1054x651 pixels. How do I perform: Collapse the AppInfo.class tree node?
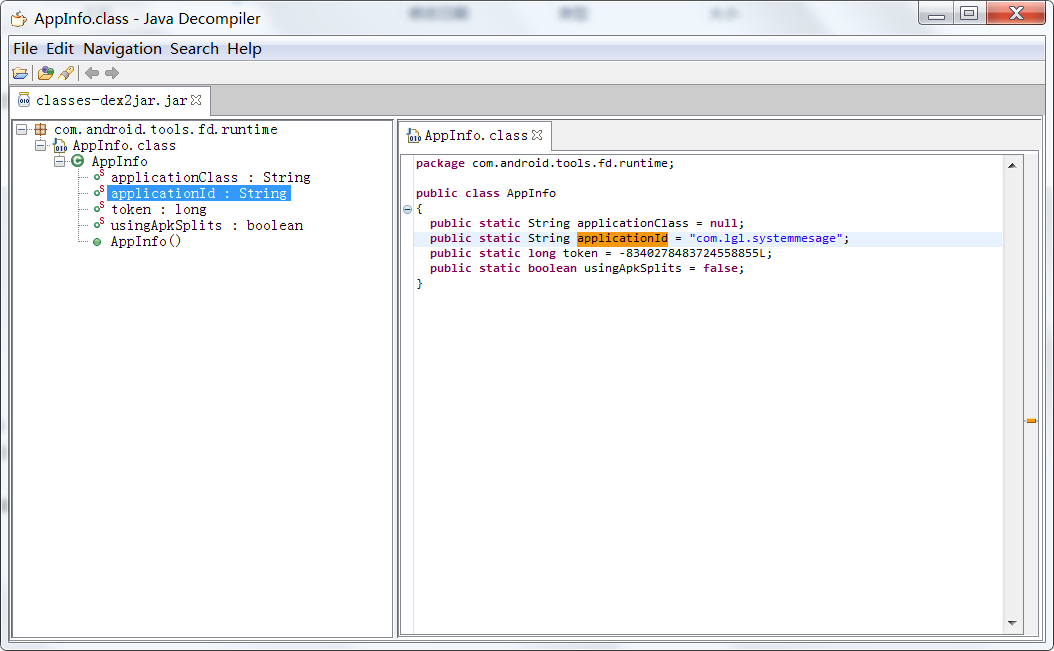(41, 145)
